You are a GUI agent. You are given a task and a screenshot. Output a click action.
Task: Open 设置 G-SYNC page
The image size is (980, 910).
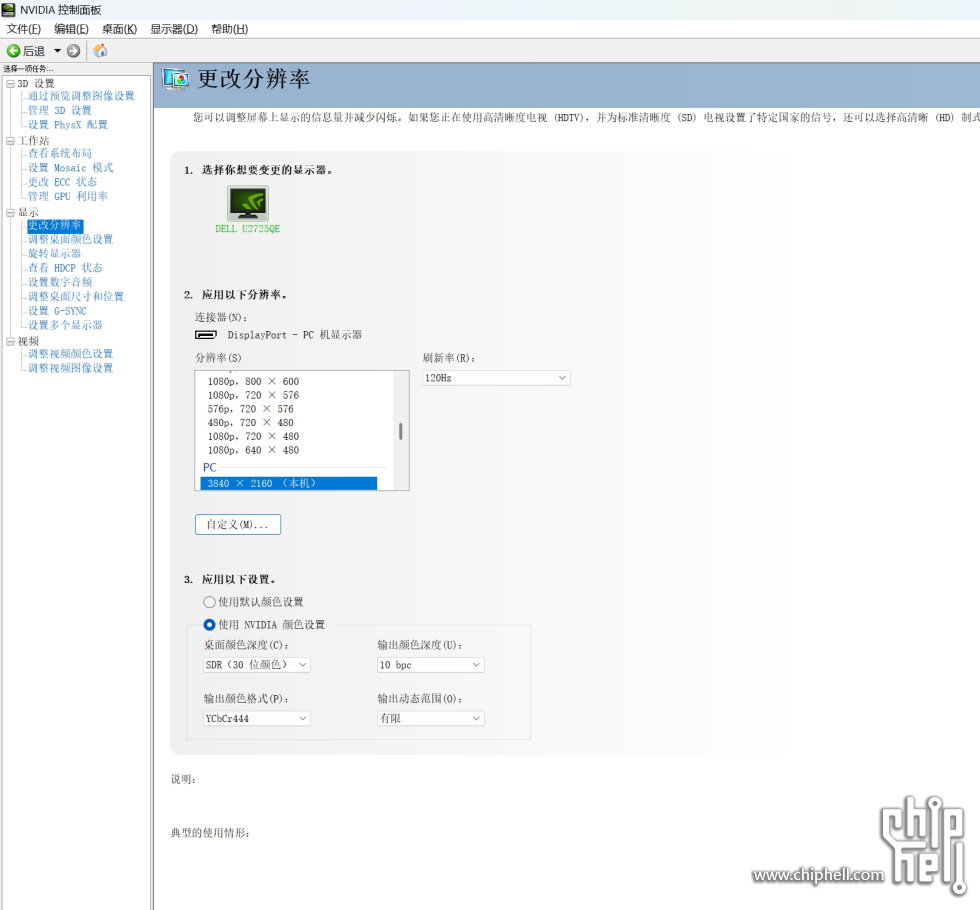point(57,311)
